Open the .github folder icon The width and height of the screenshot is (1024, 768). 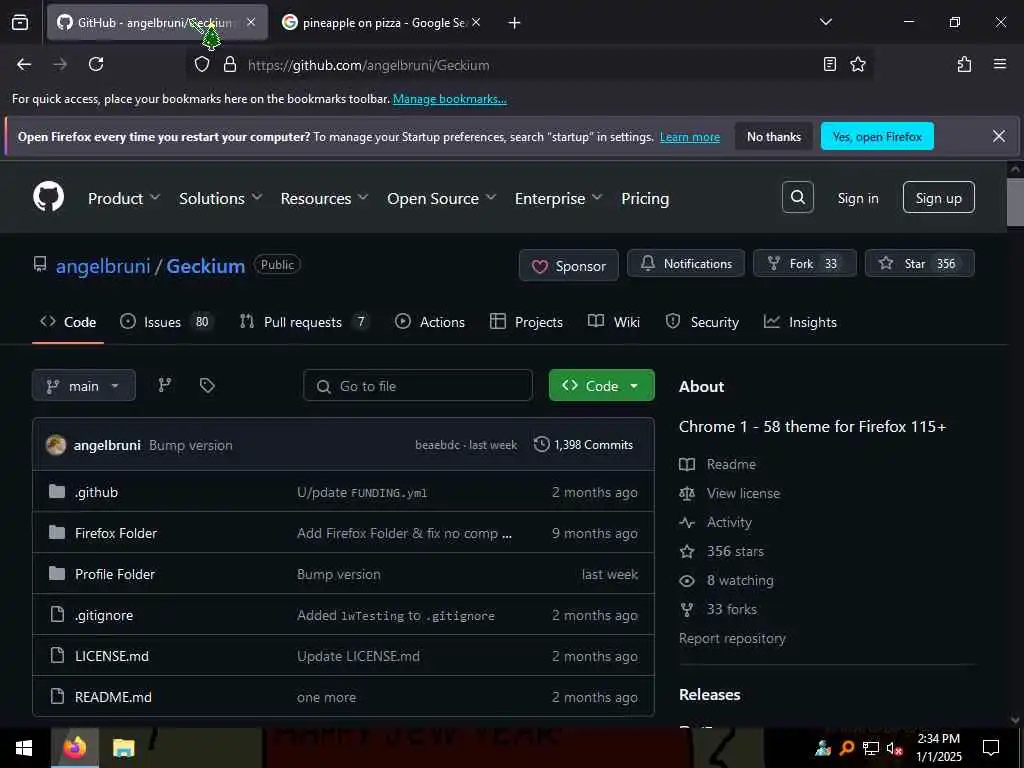point(57,491)
